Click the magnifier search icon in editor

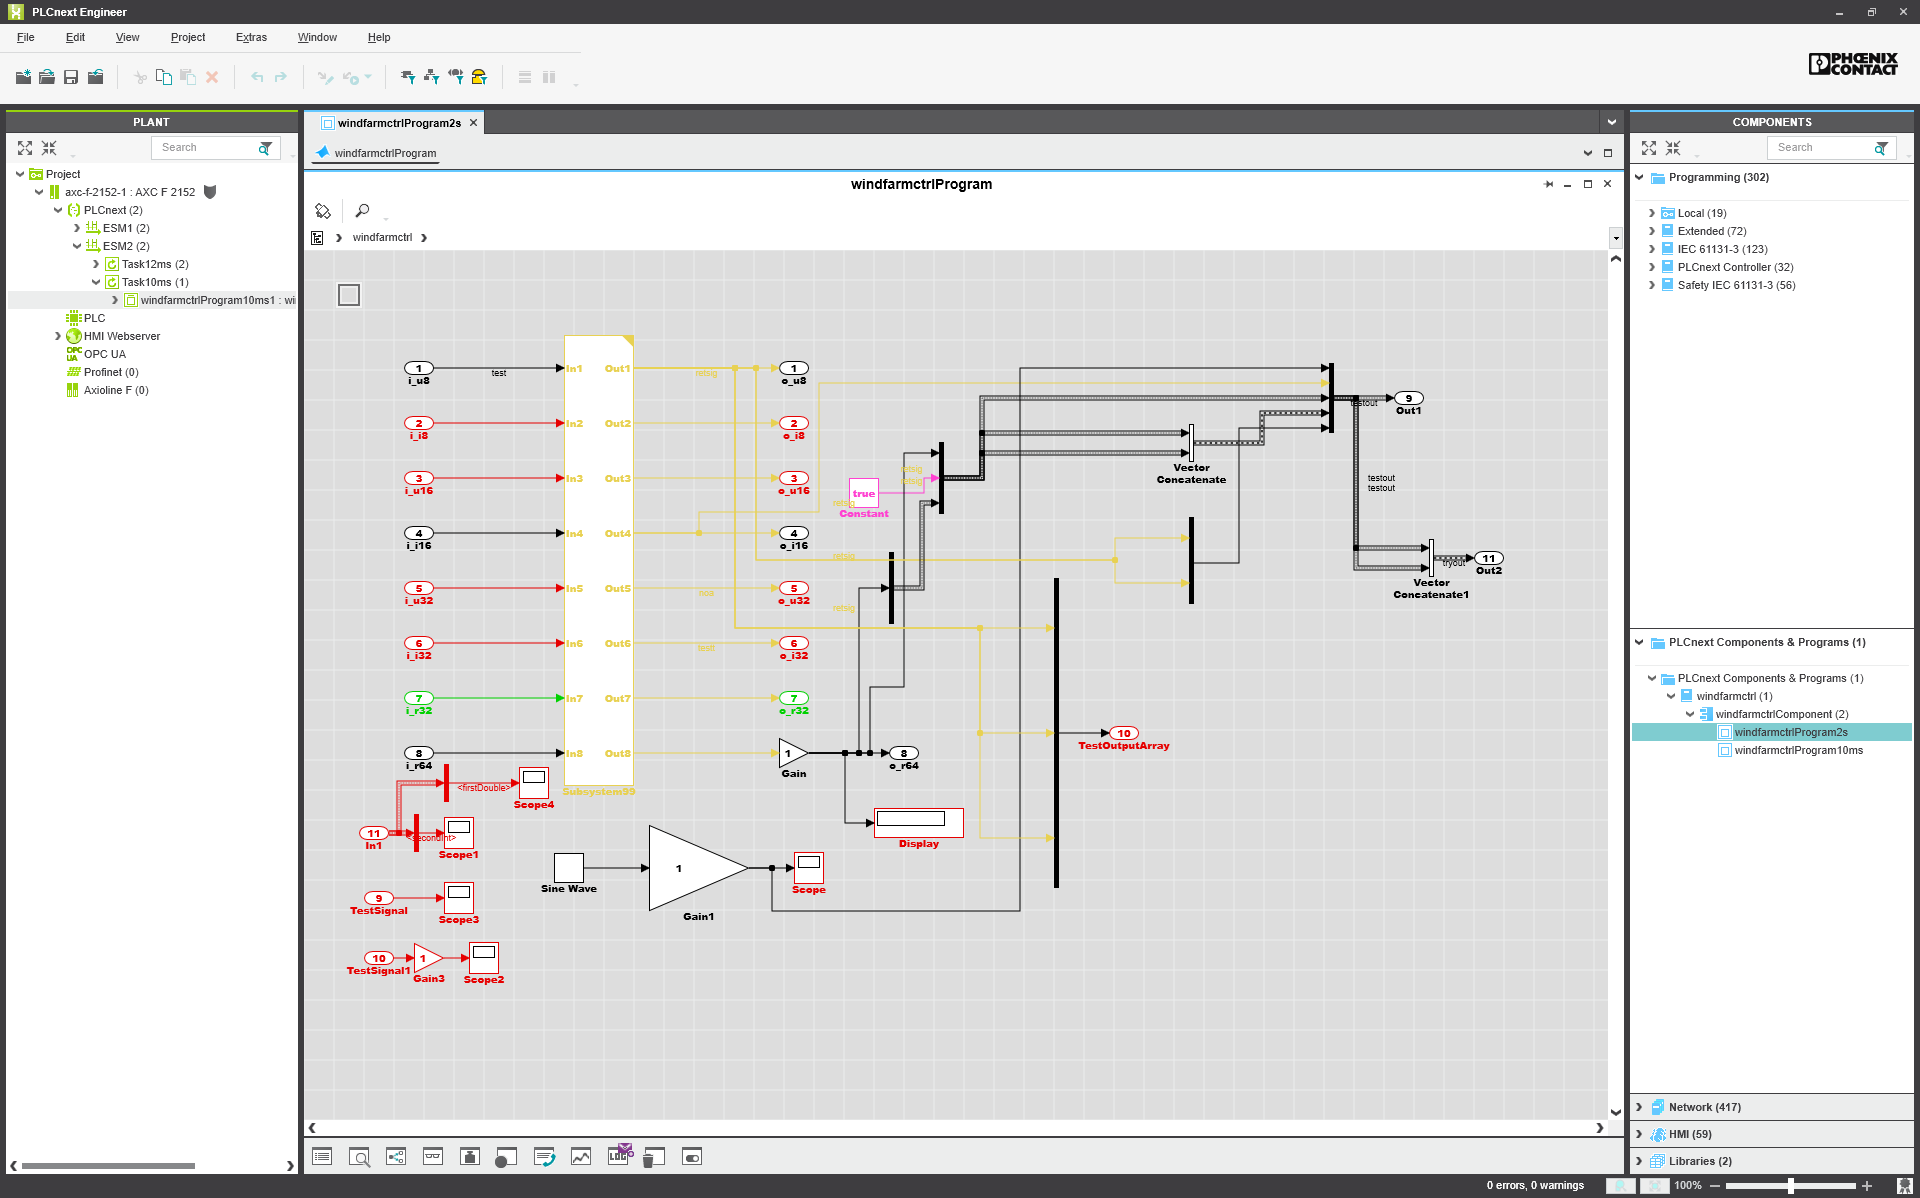click(x=363, y=211)
